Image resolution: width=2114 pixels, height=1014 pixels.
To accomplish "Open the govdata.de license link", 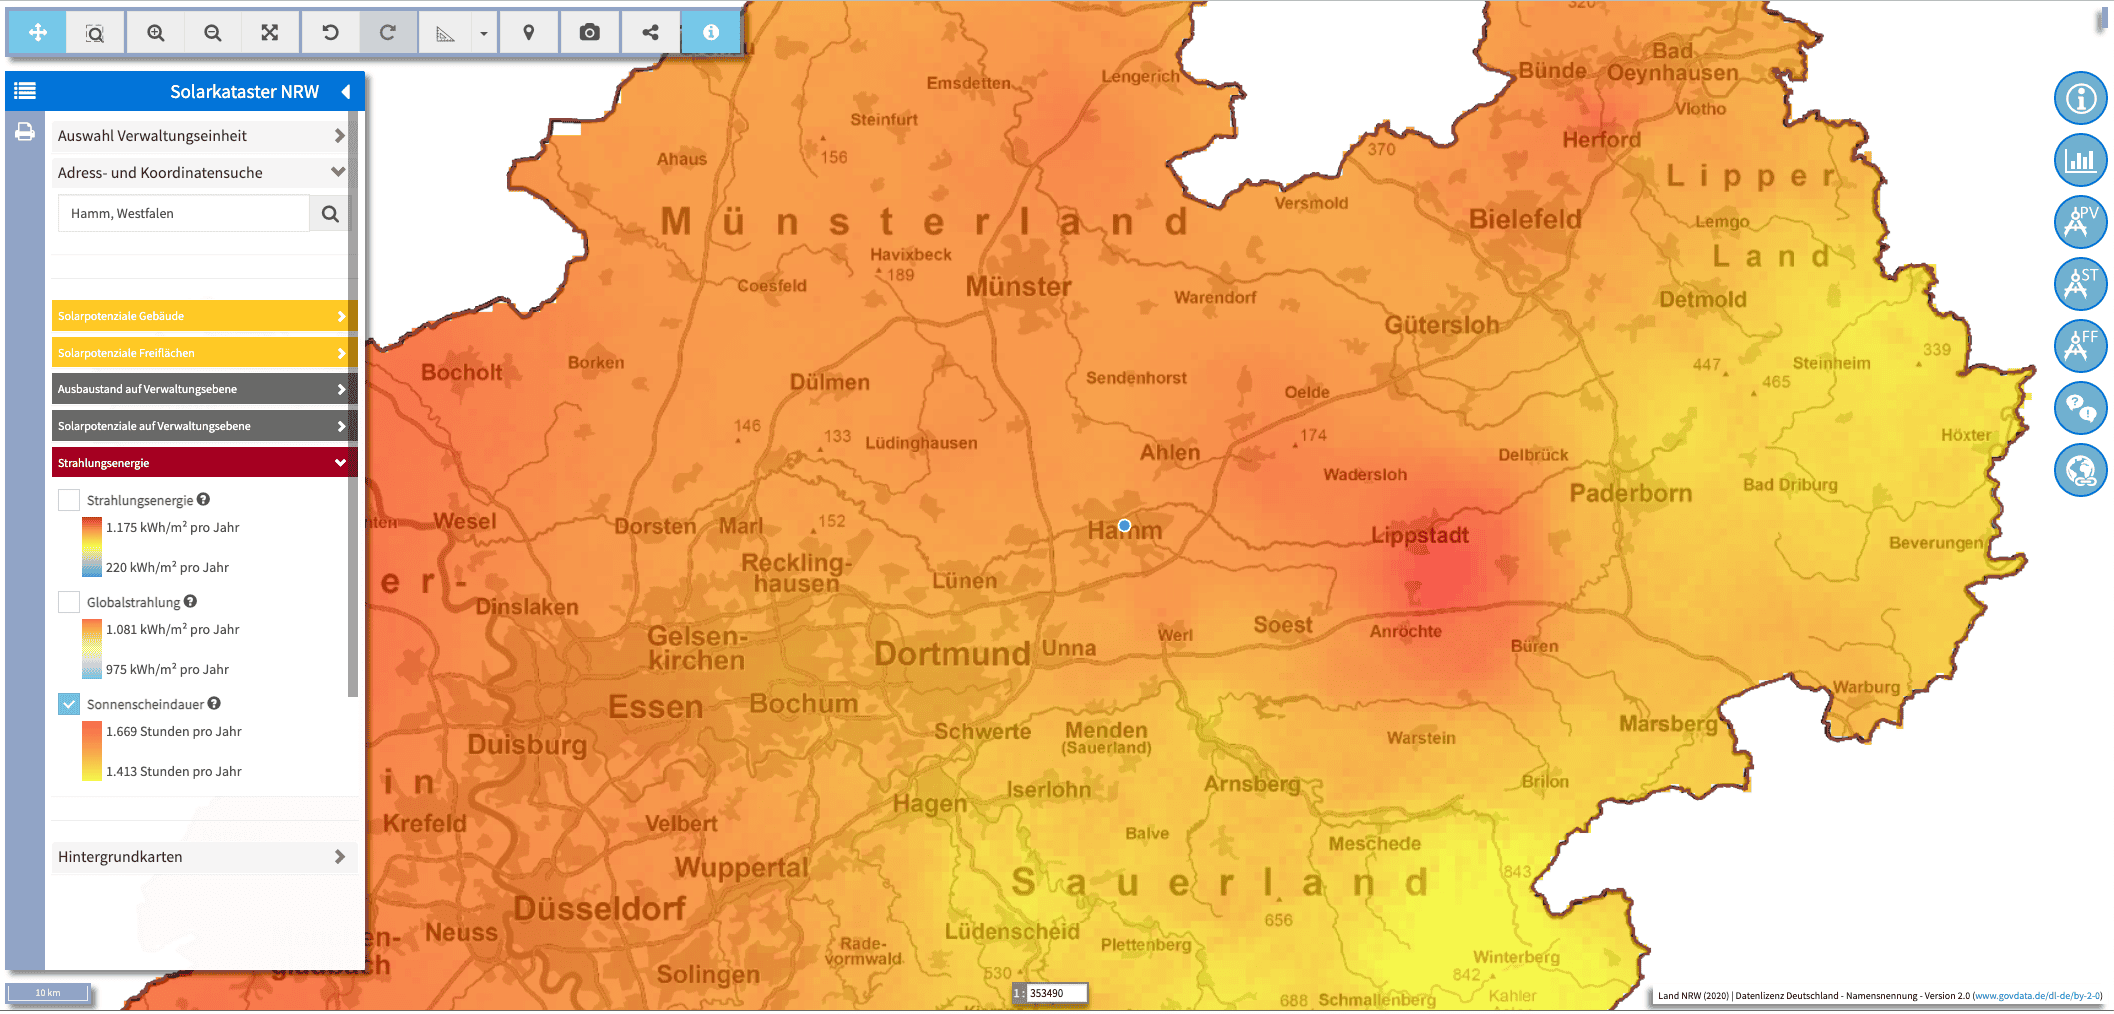I will [2037, 996].
